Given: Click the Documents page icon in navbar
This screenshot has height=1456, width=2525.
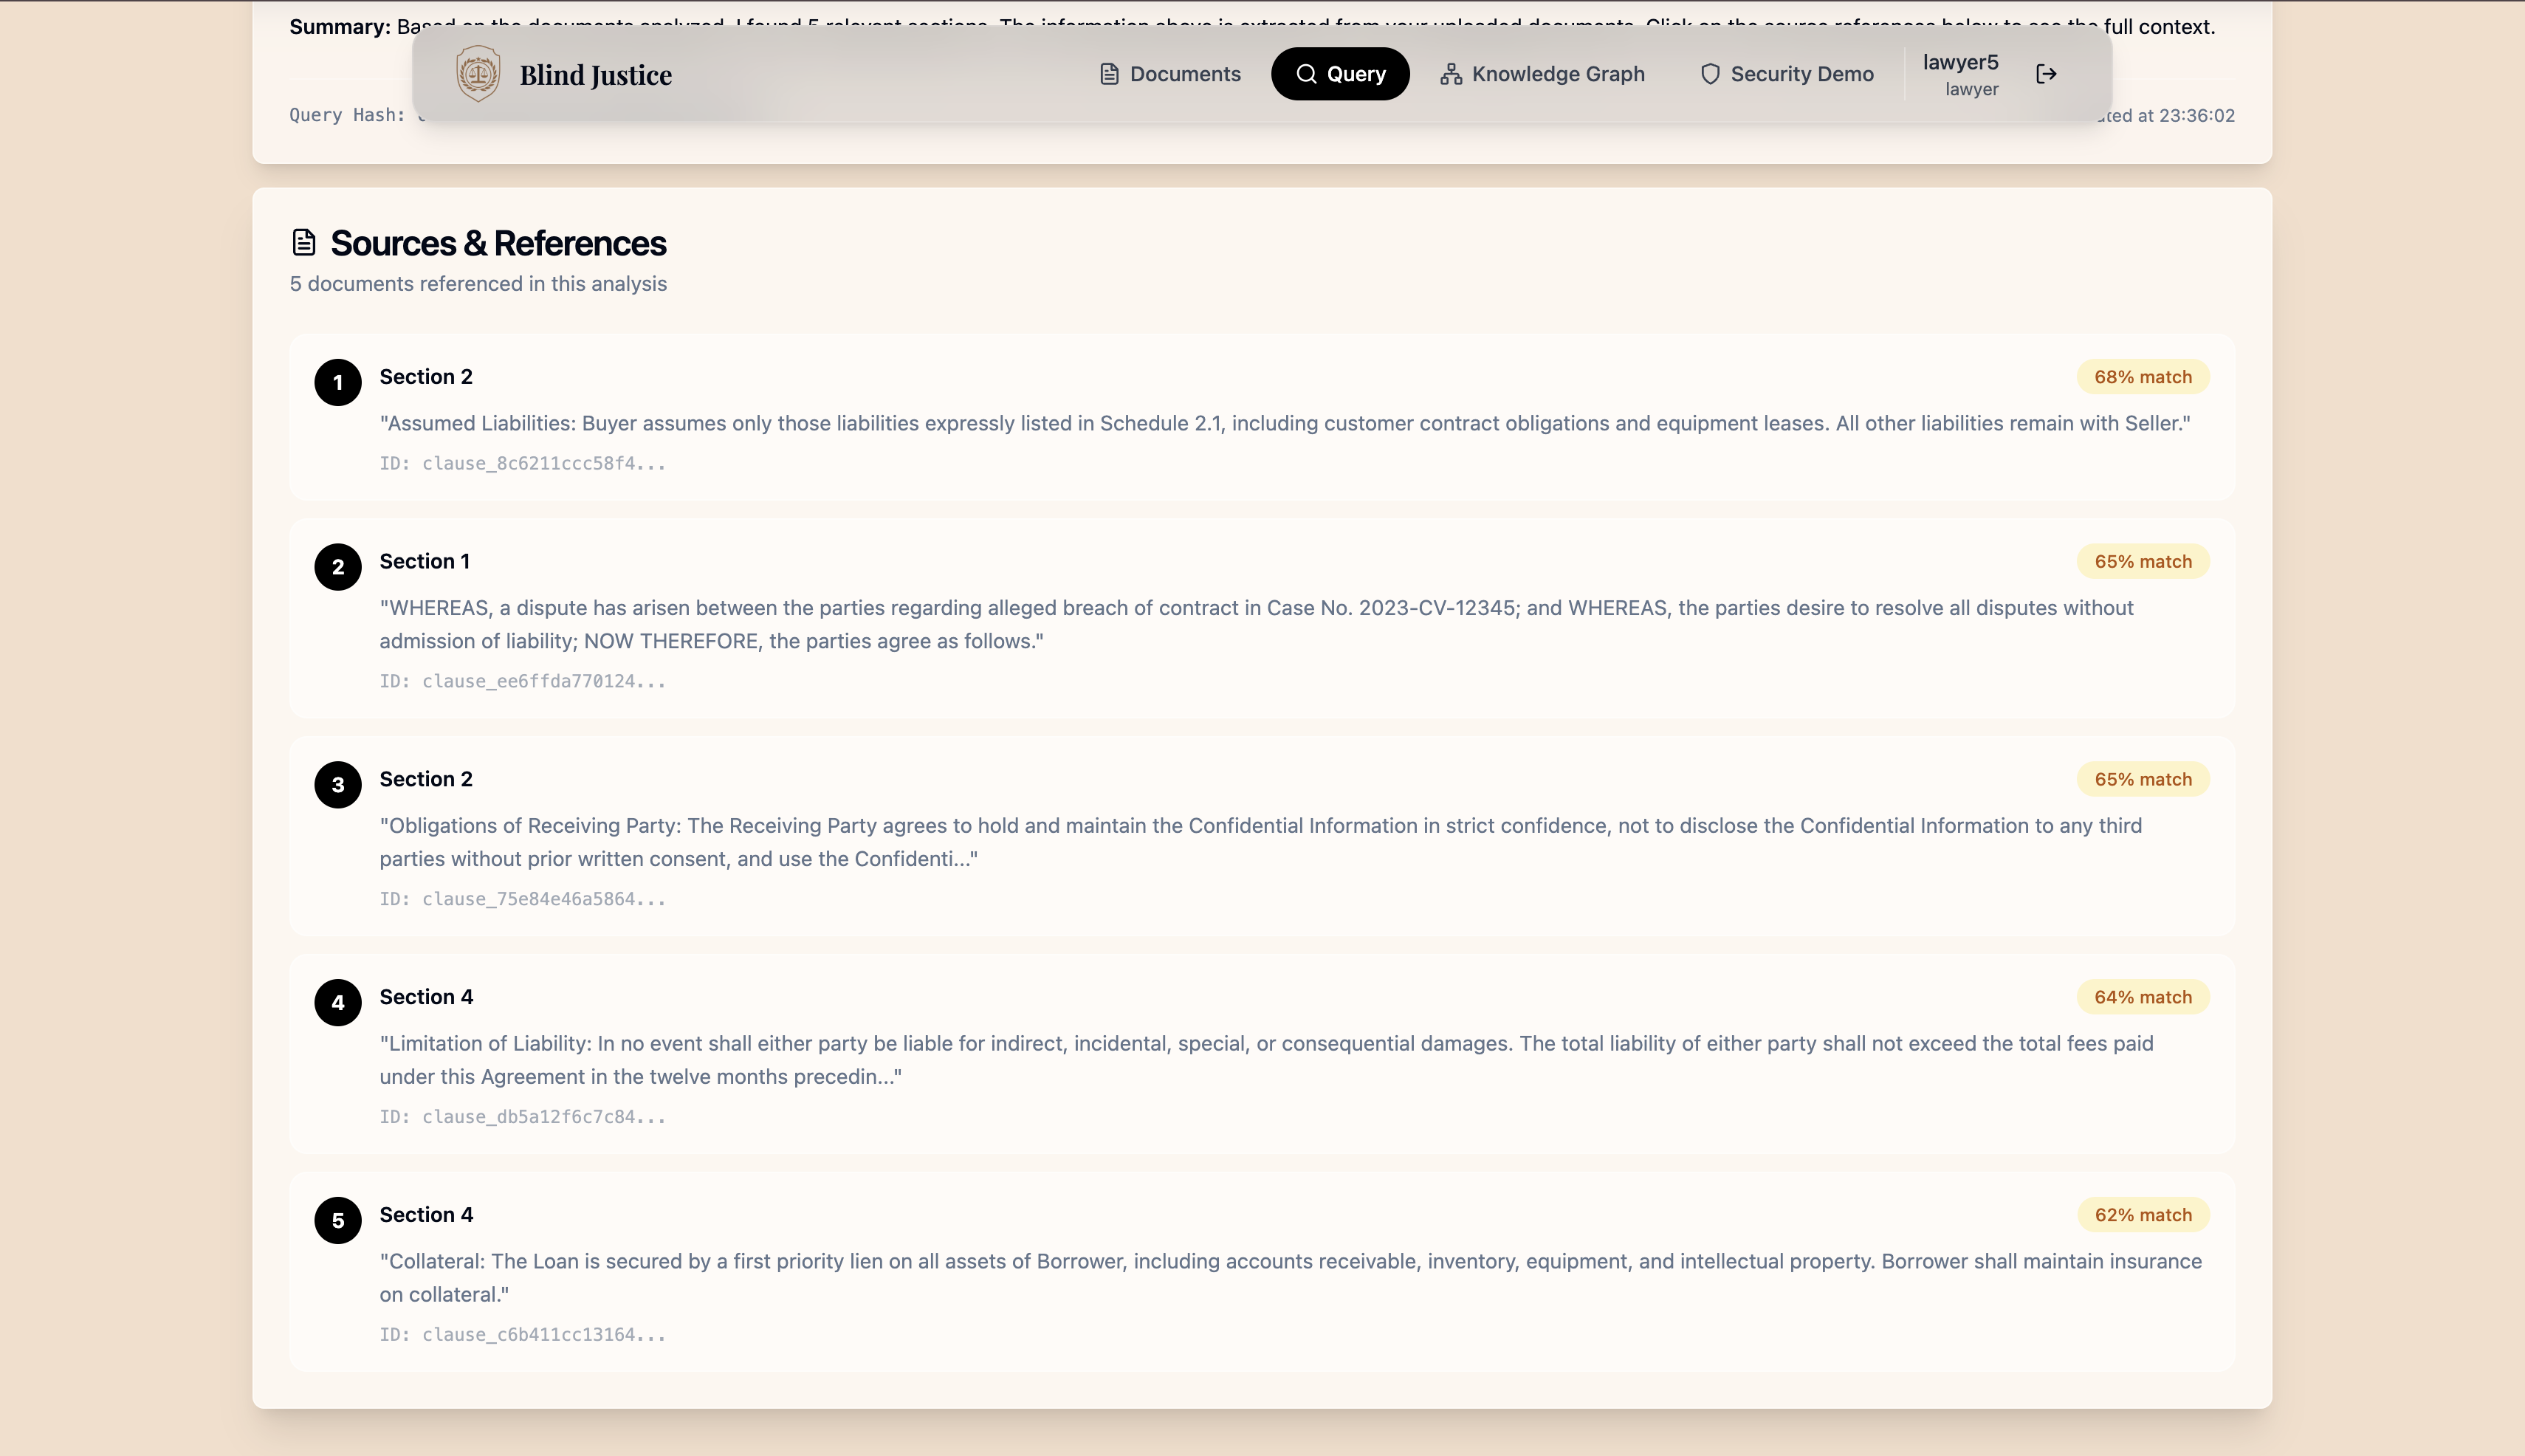Looking at the screenshot, I should click(1109, 74).
